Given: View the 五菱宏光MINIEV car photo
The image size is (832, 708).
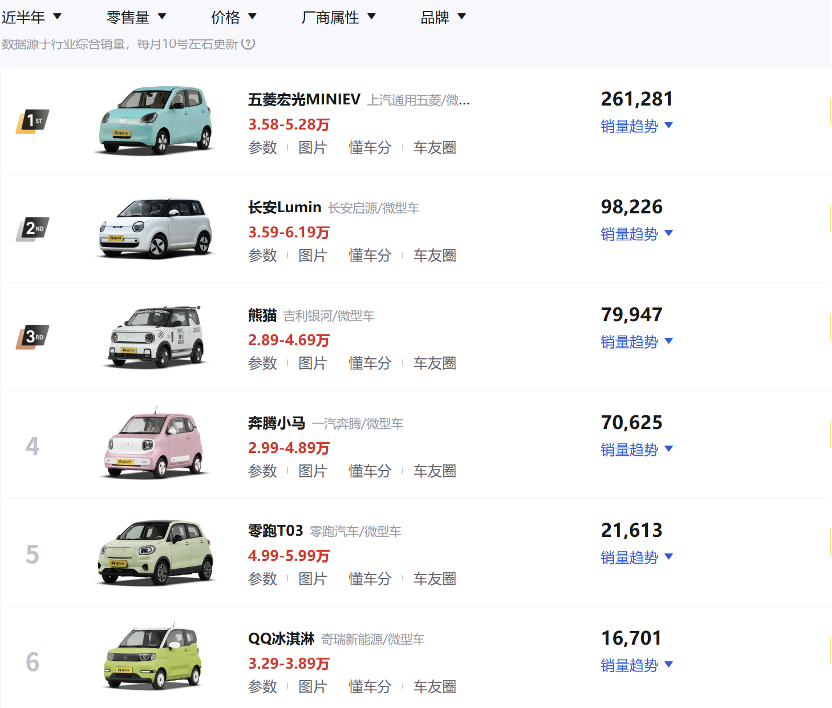Looking at the screenshot, I should (155, 120).
